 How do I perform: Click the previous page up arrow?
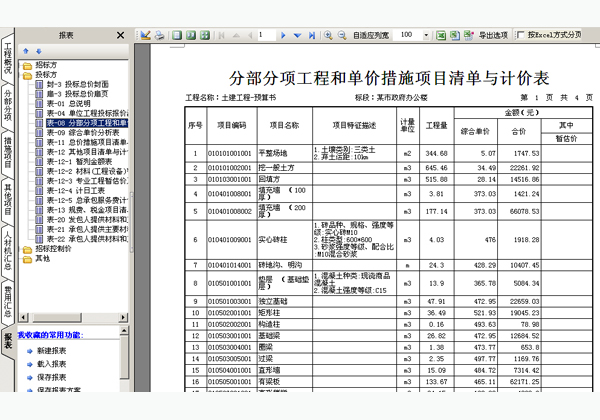236,35
